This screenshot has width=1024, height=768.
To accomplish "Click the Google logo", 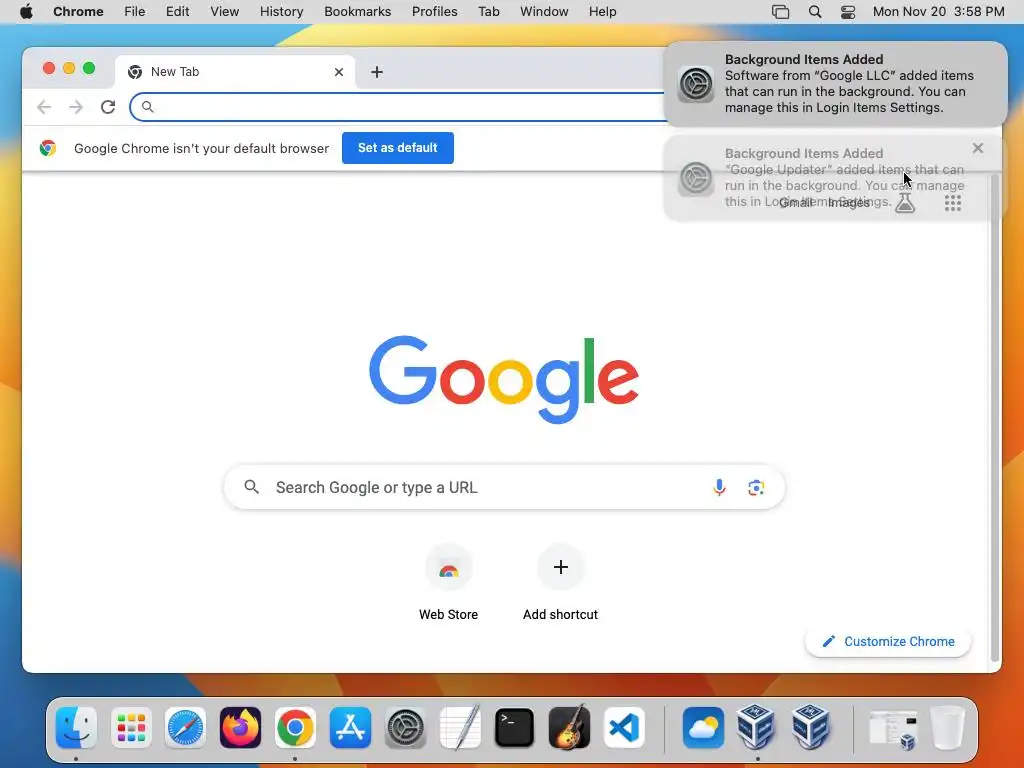I will coord(504,379).
